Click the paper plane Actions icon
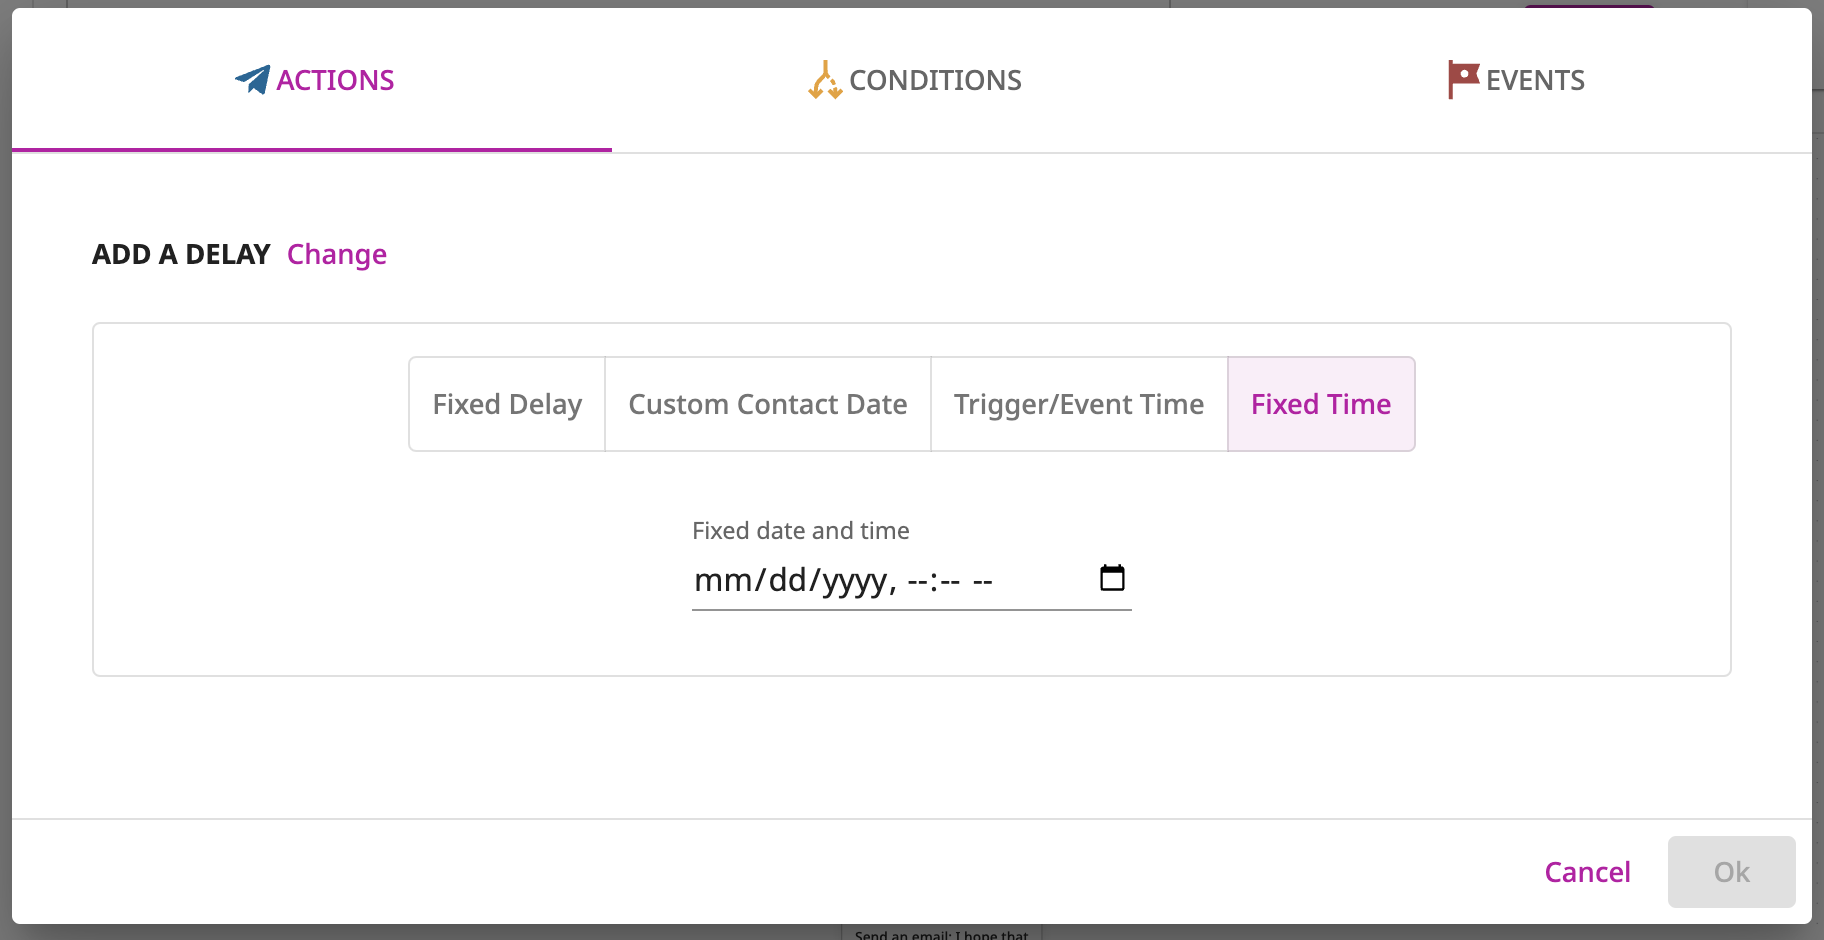The height and width of the screenshot is (940, 1824). pos(252,80)
